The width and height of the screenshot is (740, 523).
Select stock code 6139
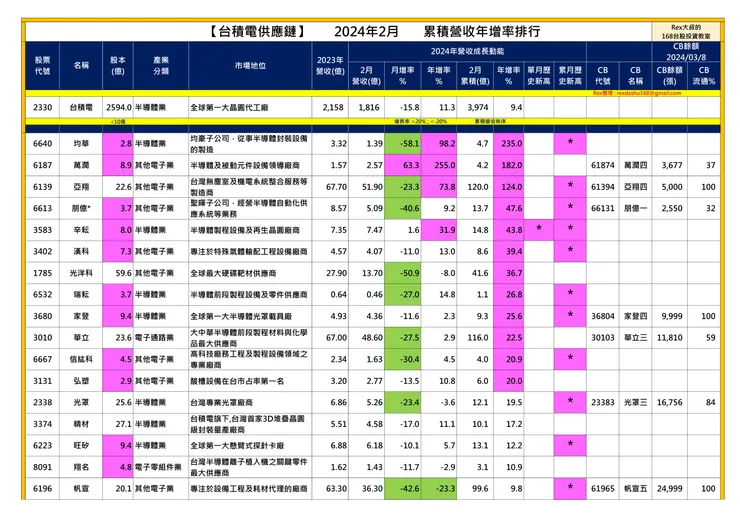point(42,187)
